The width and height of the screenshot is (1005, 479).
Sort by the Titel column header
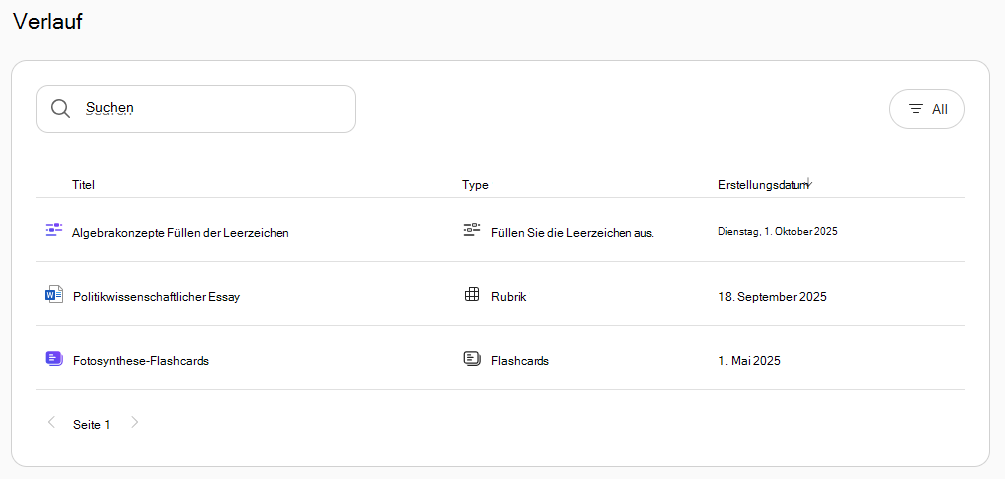point(83,185)
